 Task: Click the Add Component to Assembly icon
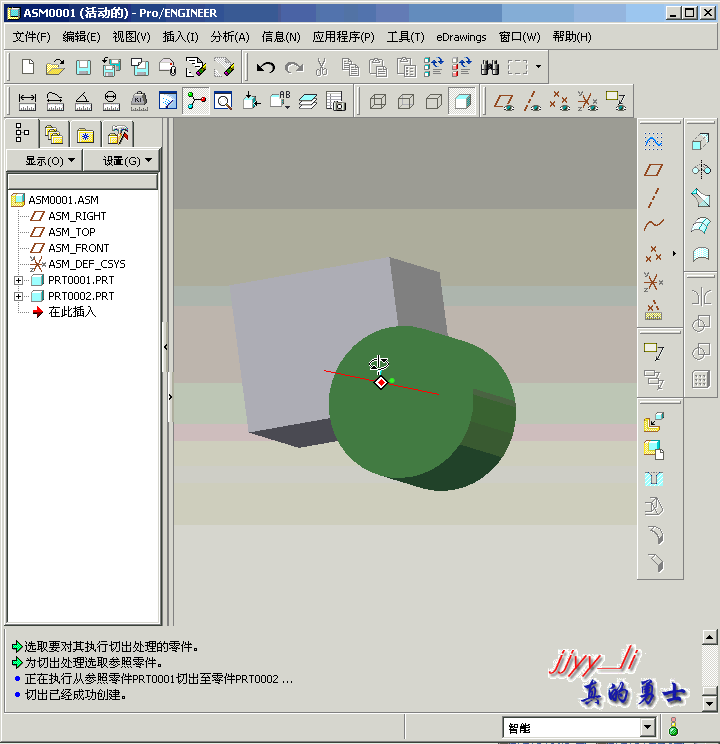coord(654,422)
